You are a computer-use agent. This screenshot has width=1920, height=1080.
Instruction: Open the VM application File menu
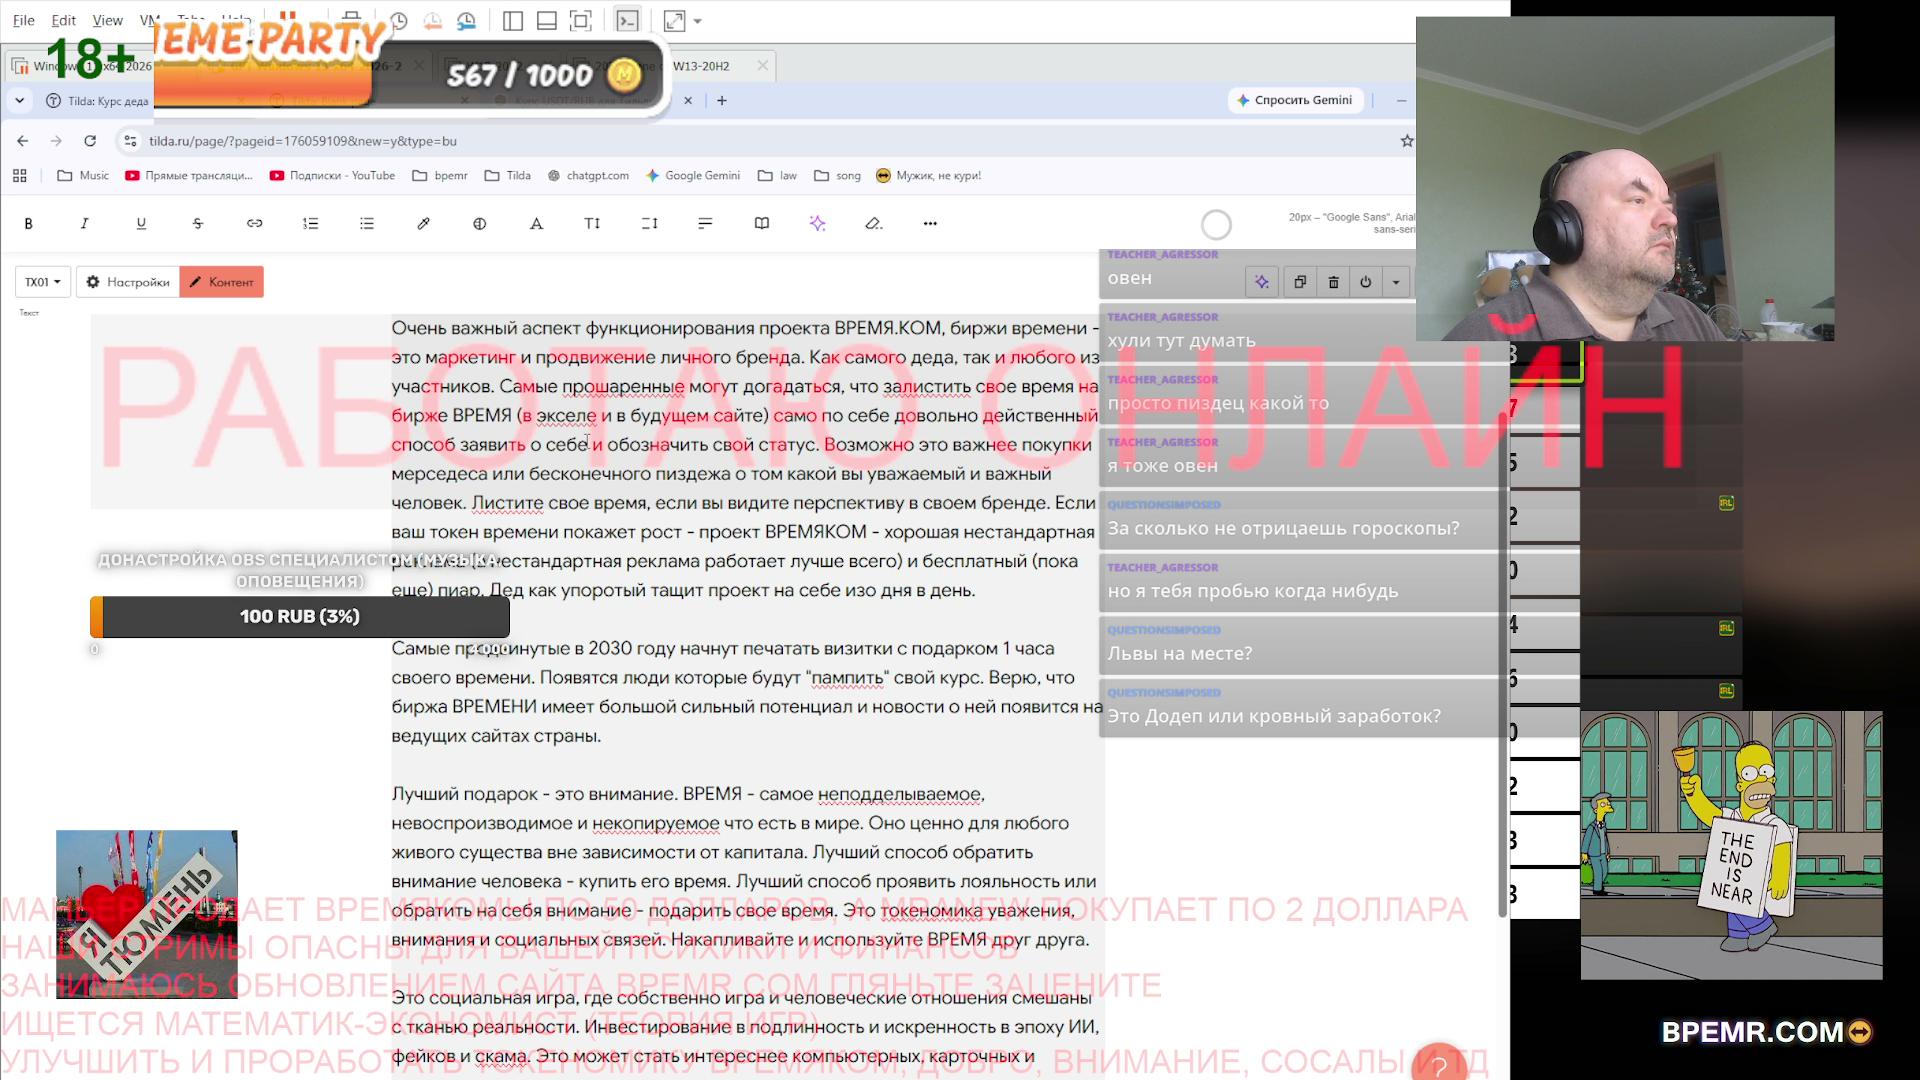pos(24,20)
